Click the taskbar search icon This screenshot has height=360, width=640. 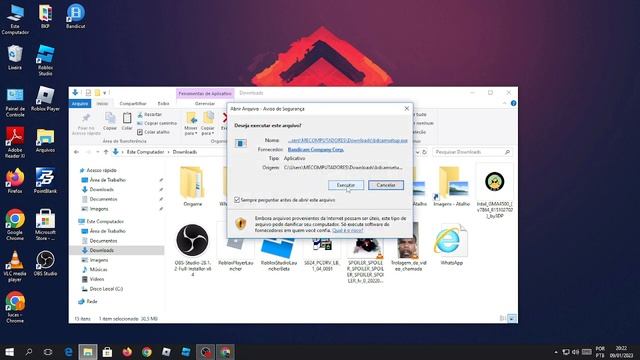pos(29,352)
